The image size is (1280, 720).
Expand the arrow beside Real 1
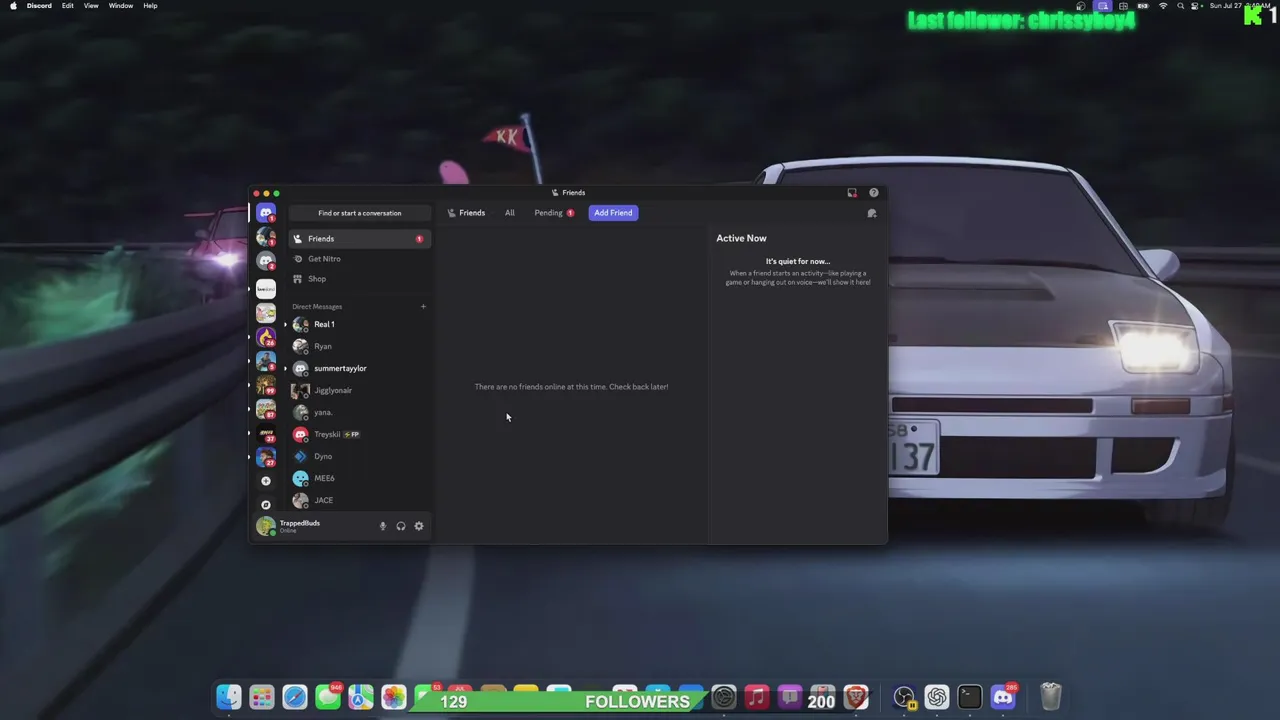click(x=285, y=324)
